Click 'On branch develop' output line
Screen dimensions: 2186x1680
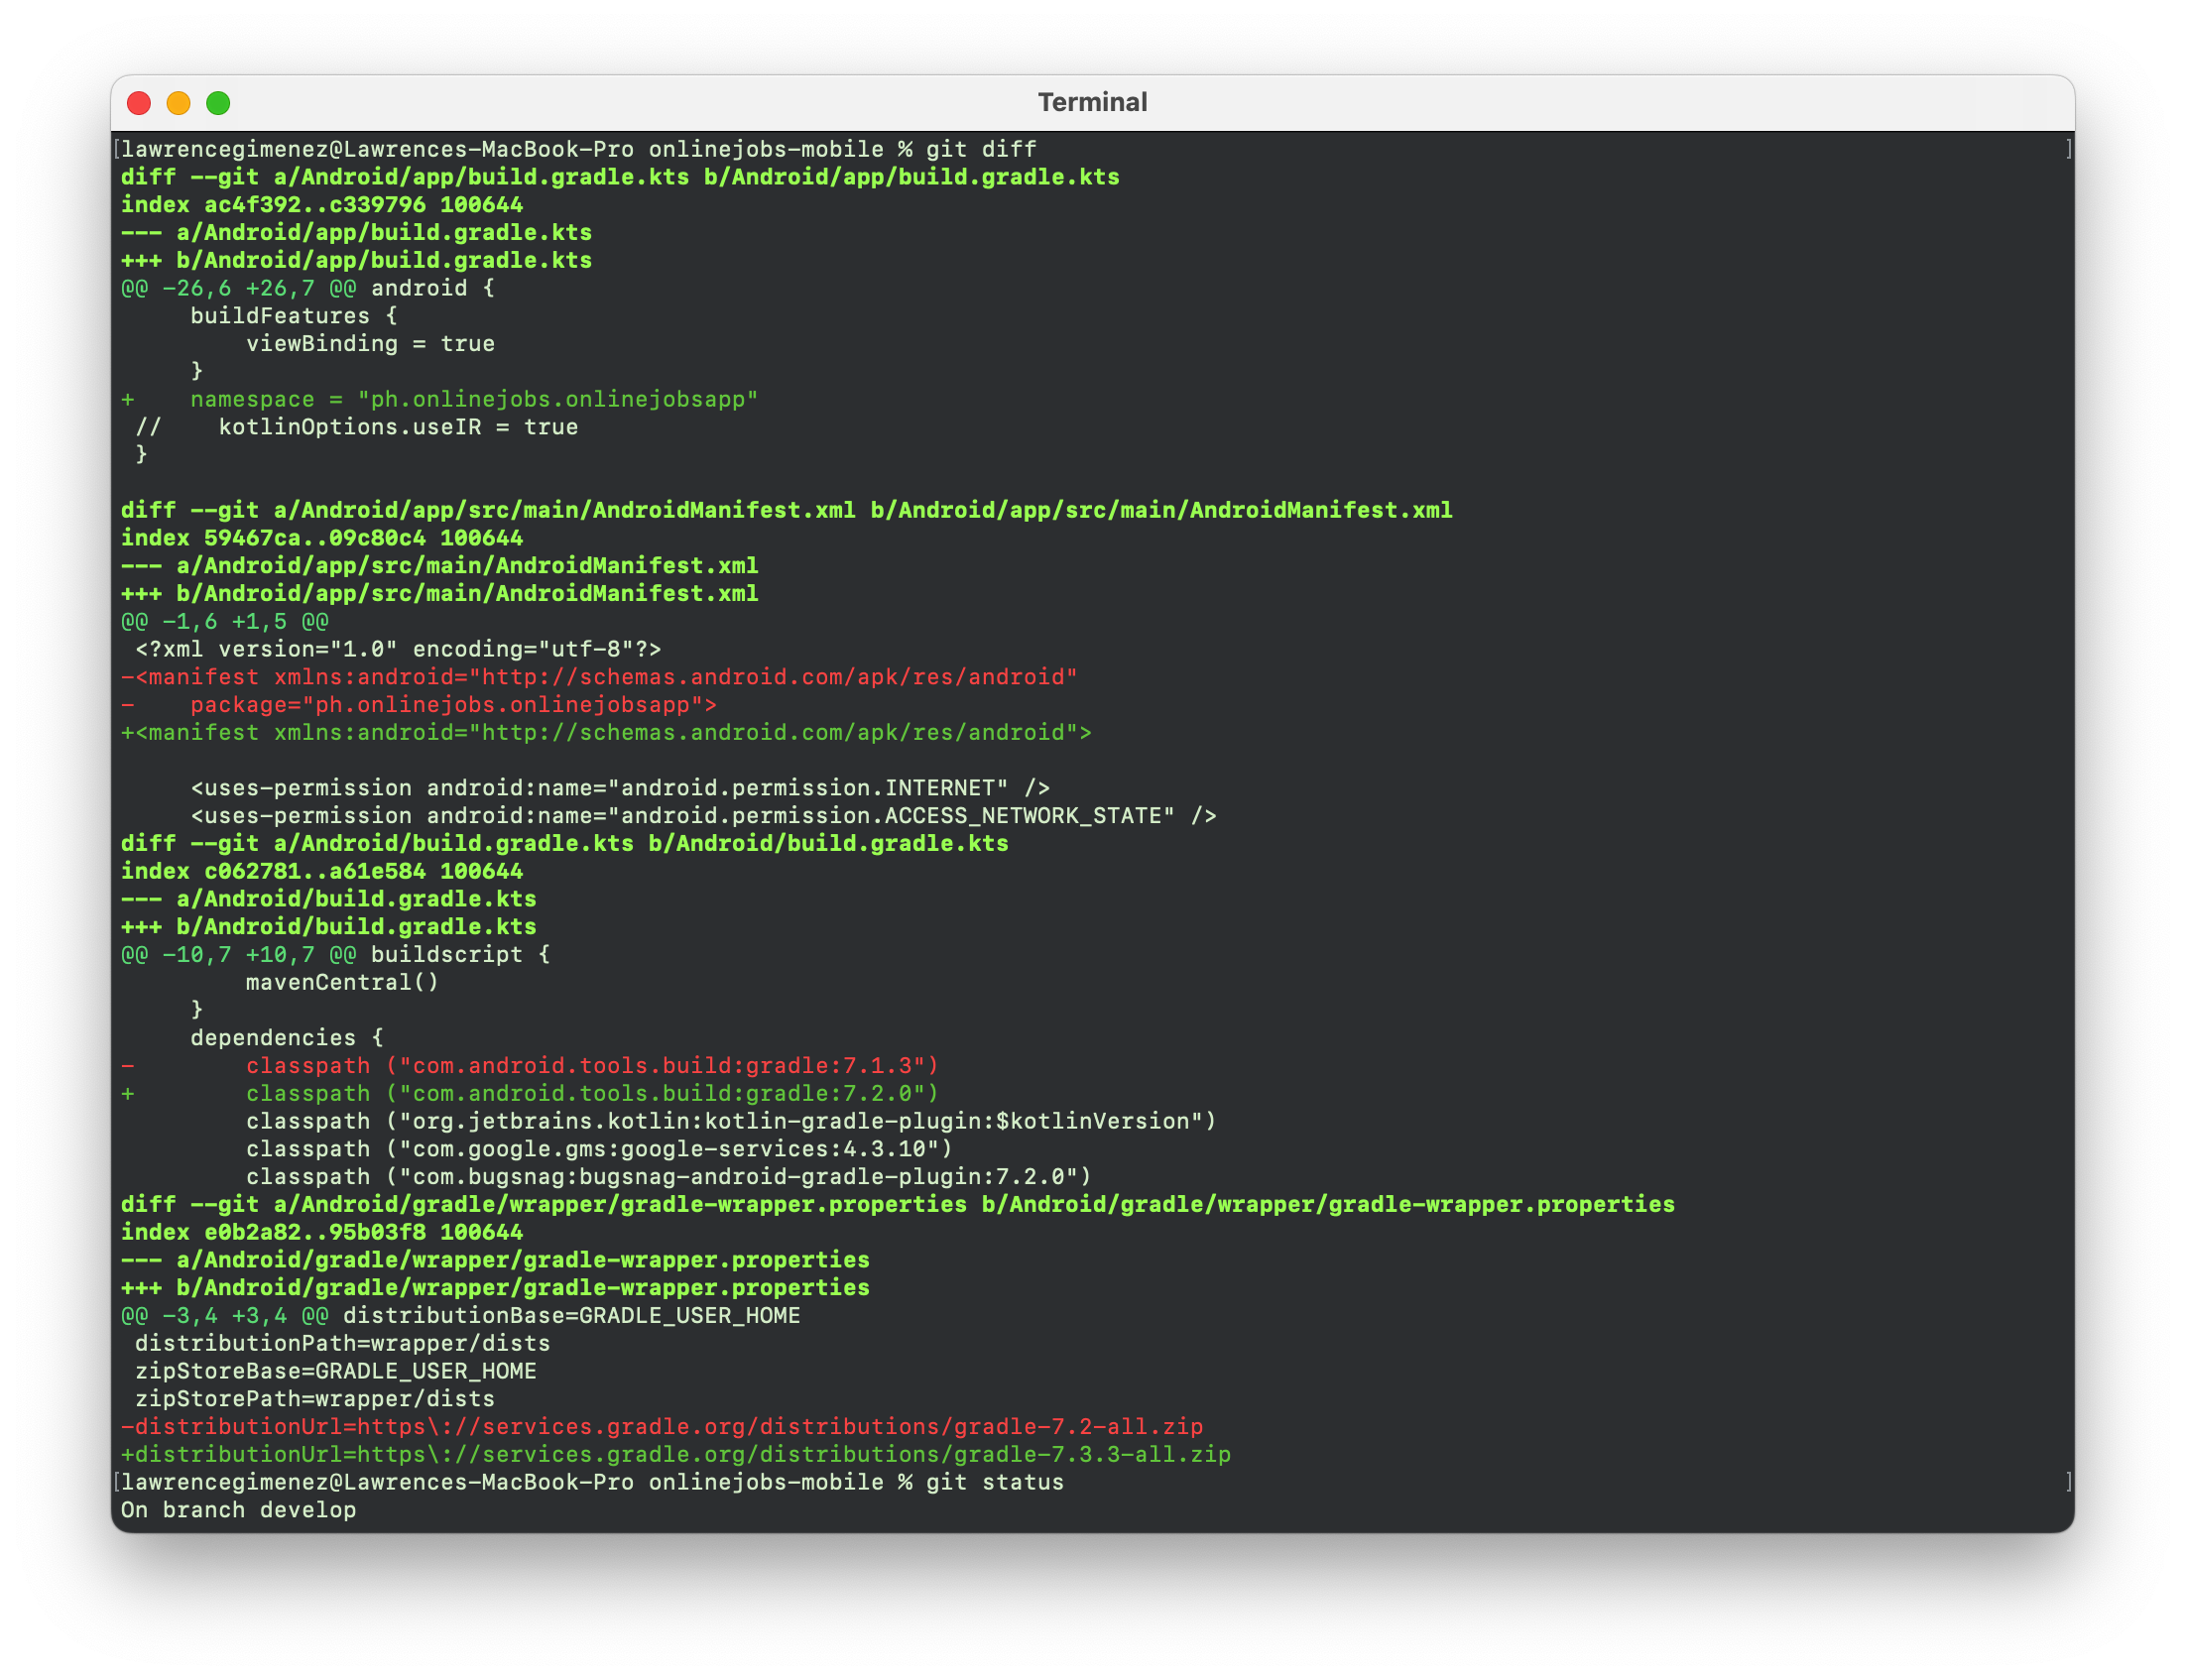[x=238, y=1510]
